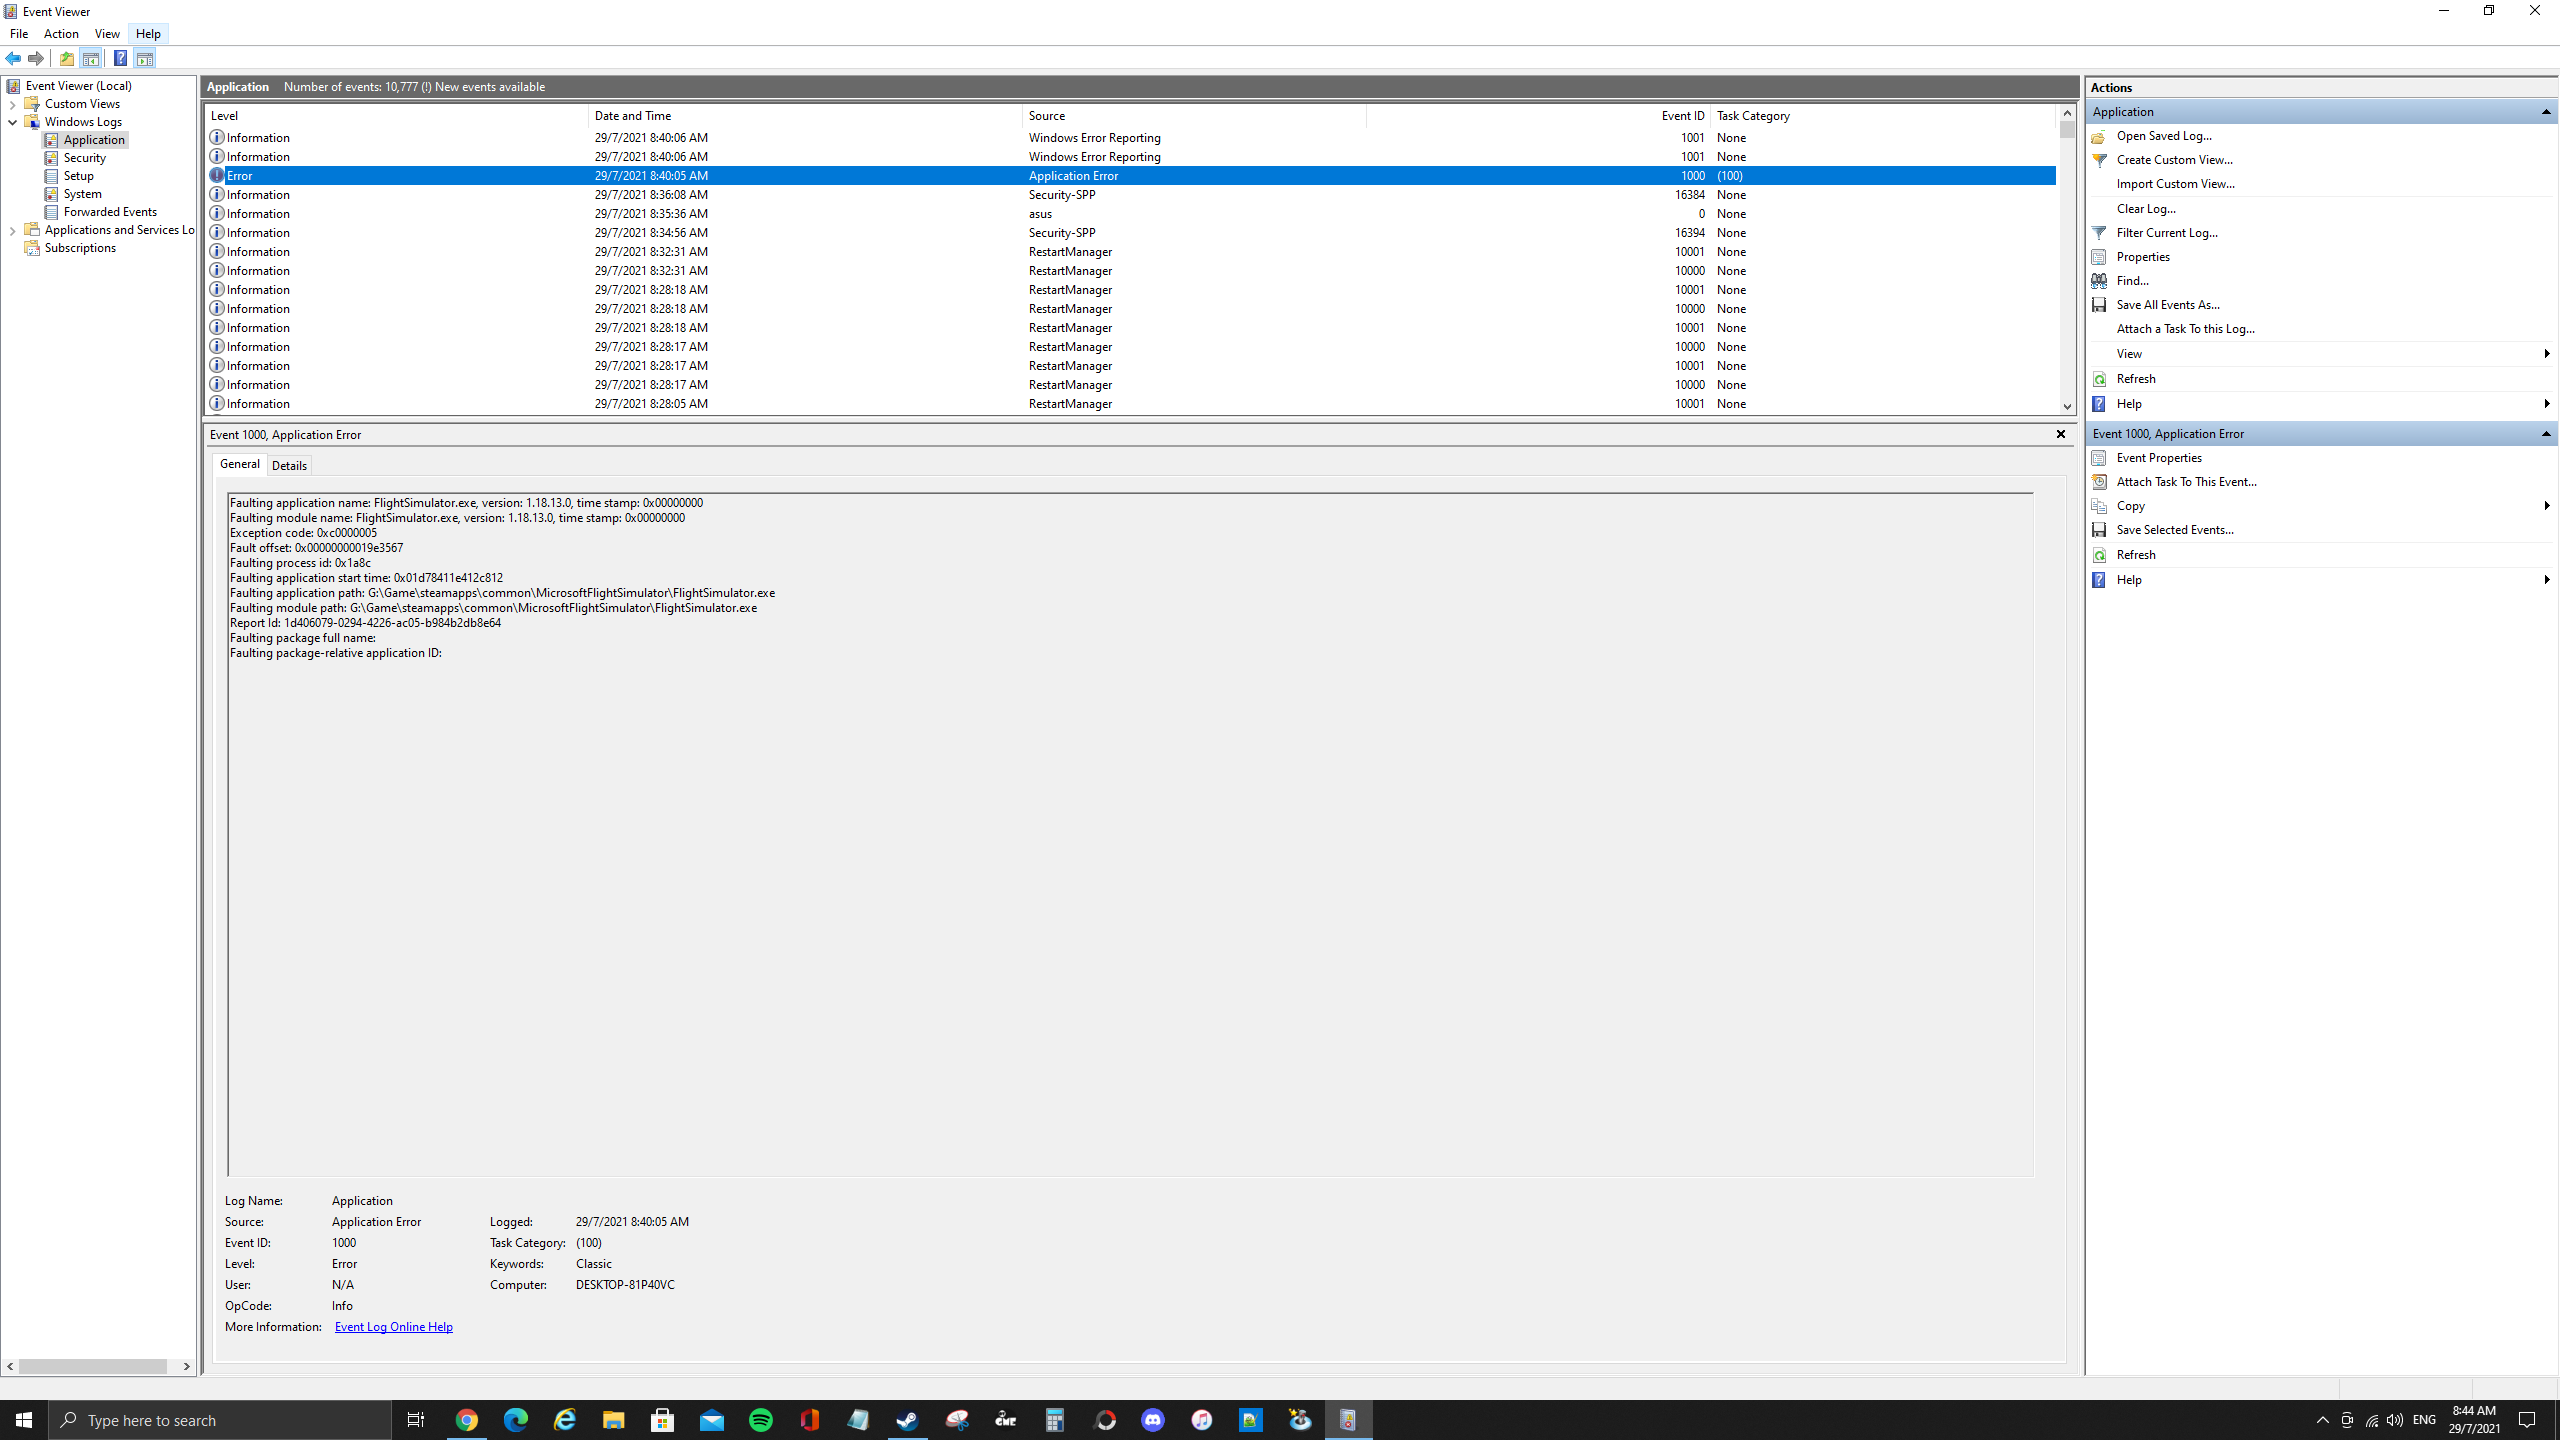Open Find with the binoculars action
Screen dimensions: 2560x1440
pyautogui.click(x=2132, y=281)
